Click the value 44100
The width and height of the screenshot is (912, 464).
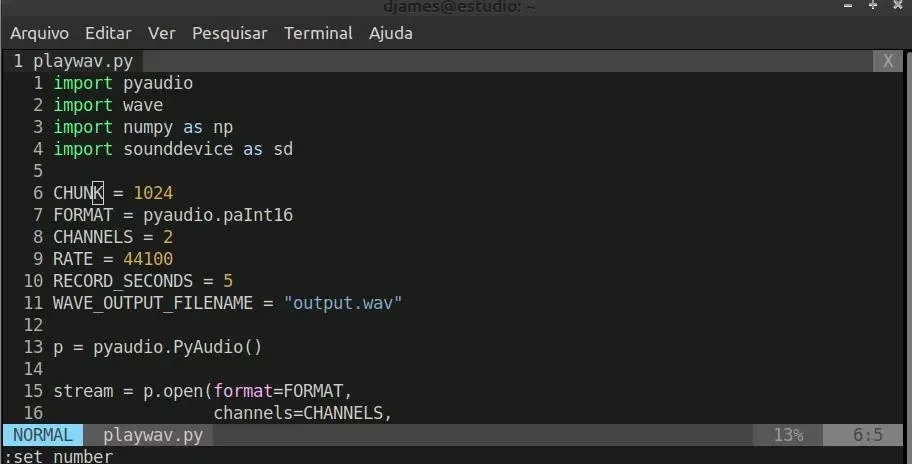[148, 259]
